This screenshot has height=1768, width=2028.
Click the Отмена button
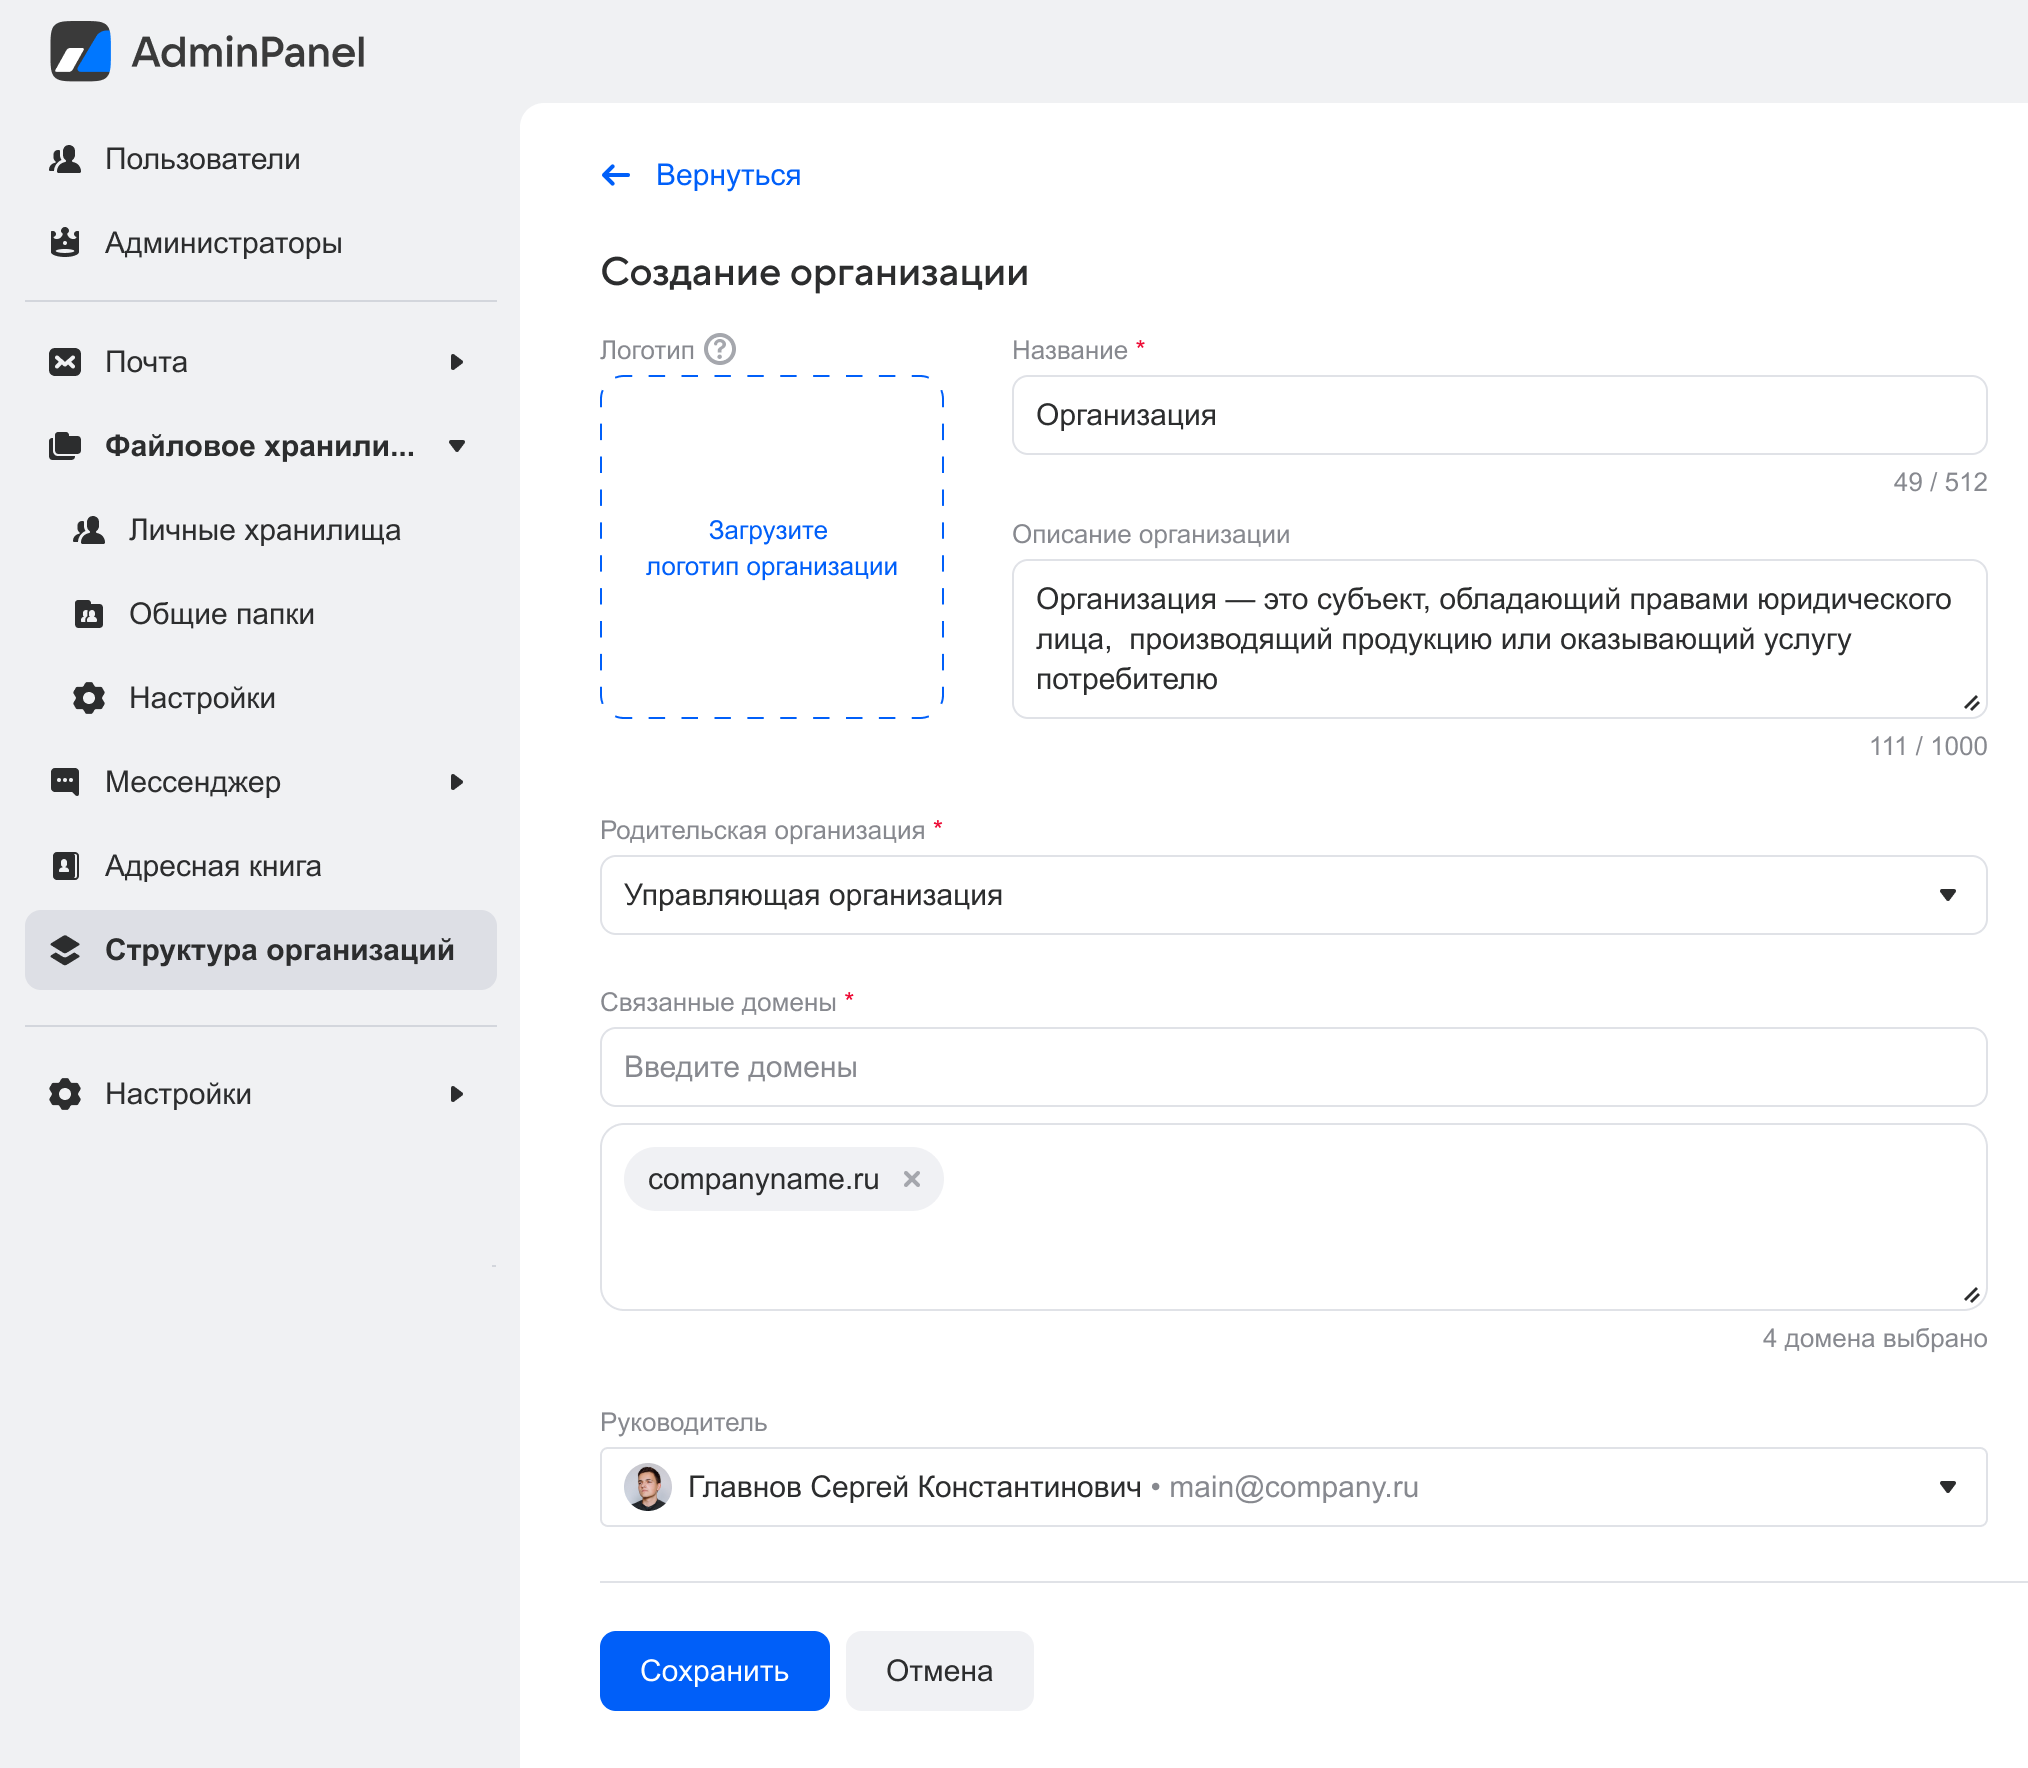click(939, 1671)
